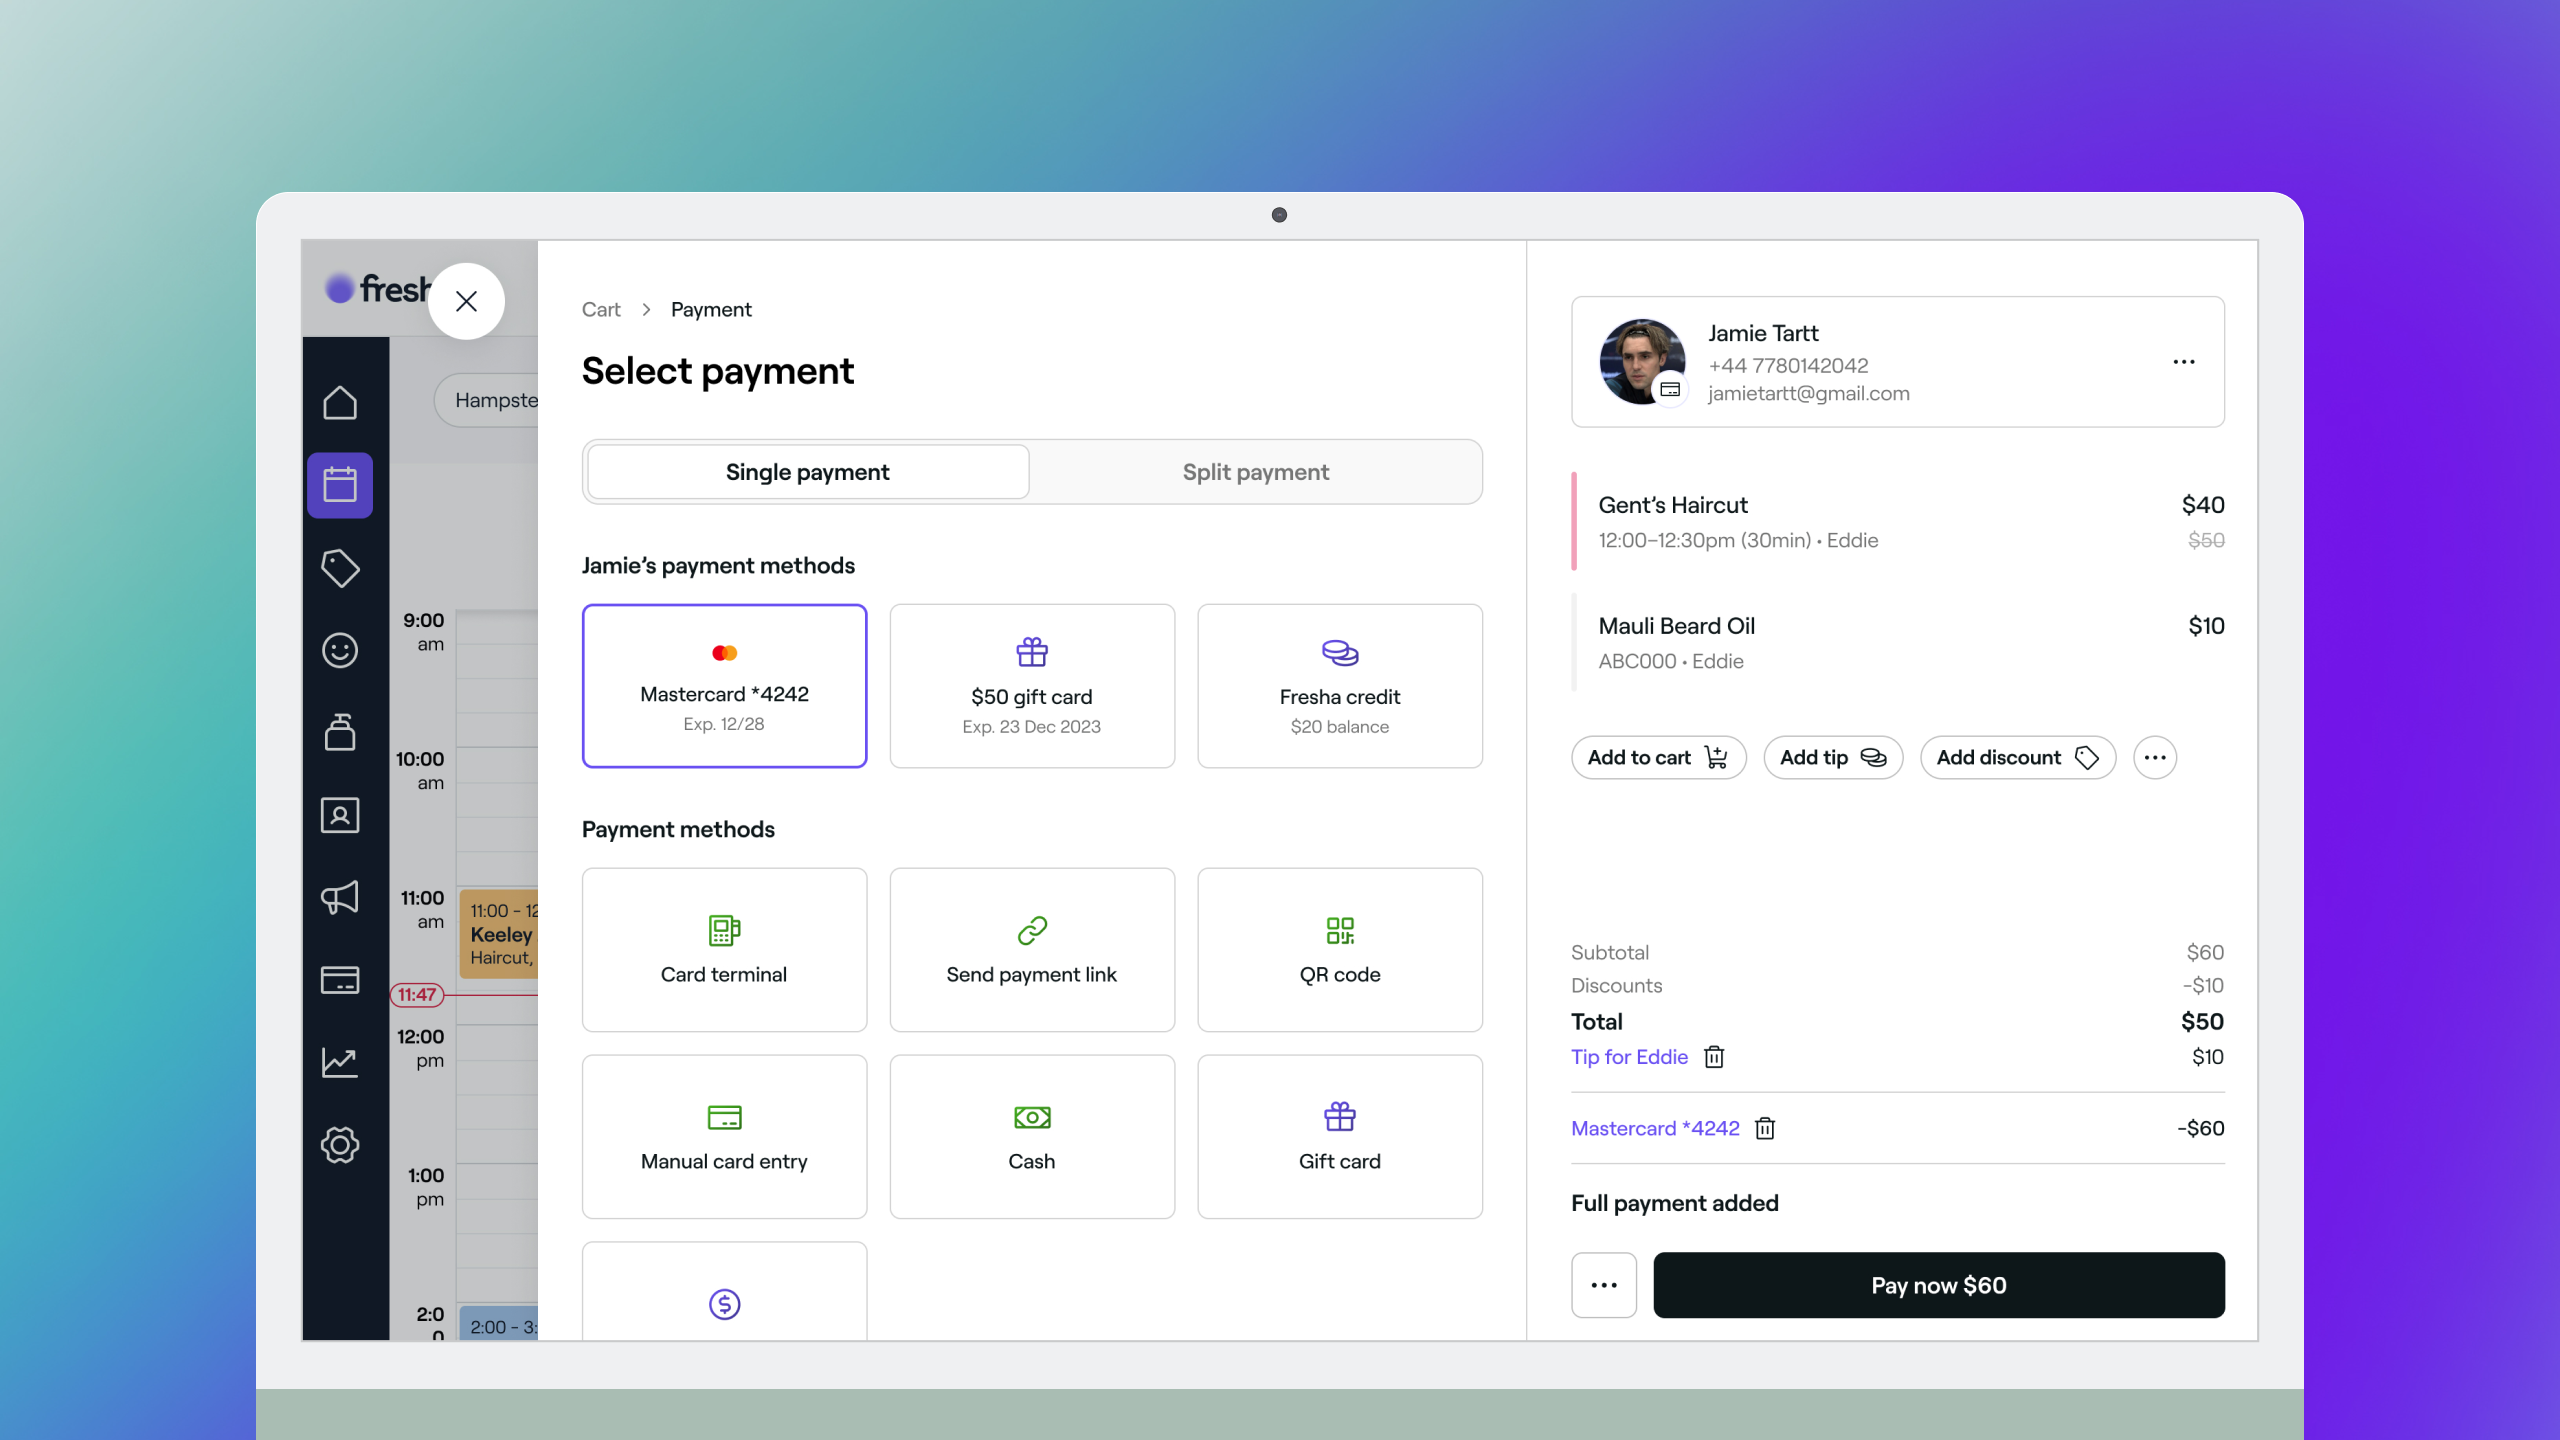The height and width of the screenshot is (1440, 2560).
Task: Switch to Split payment tab
Action: click(1255, 472)
